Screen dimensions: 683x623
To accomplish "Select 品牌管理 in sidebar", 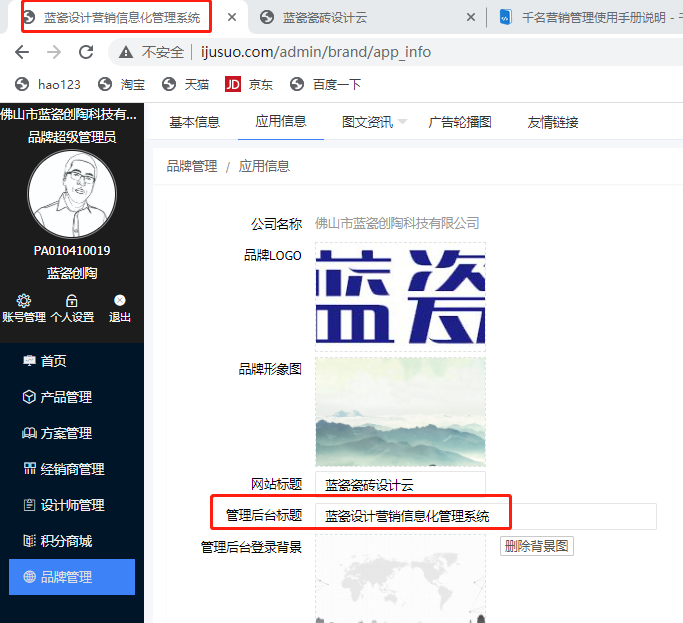I will coord(72,577).
